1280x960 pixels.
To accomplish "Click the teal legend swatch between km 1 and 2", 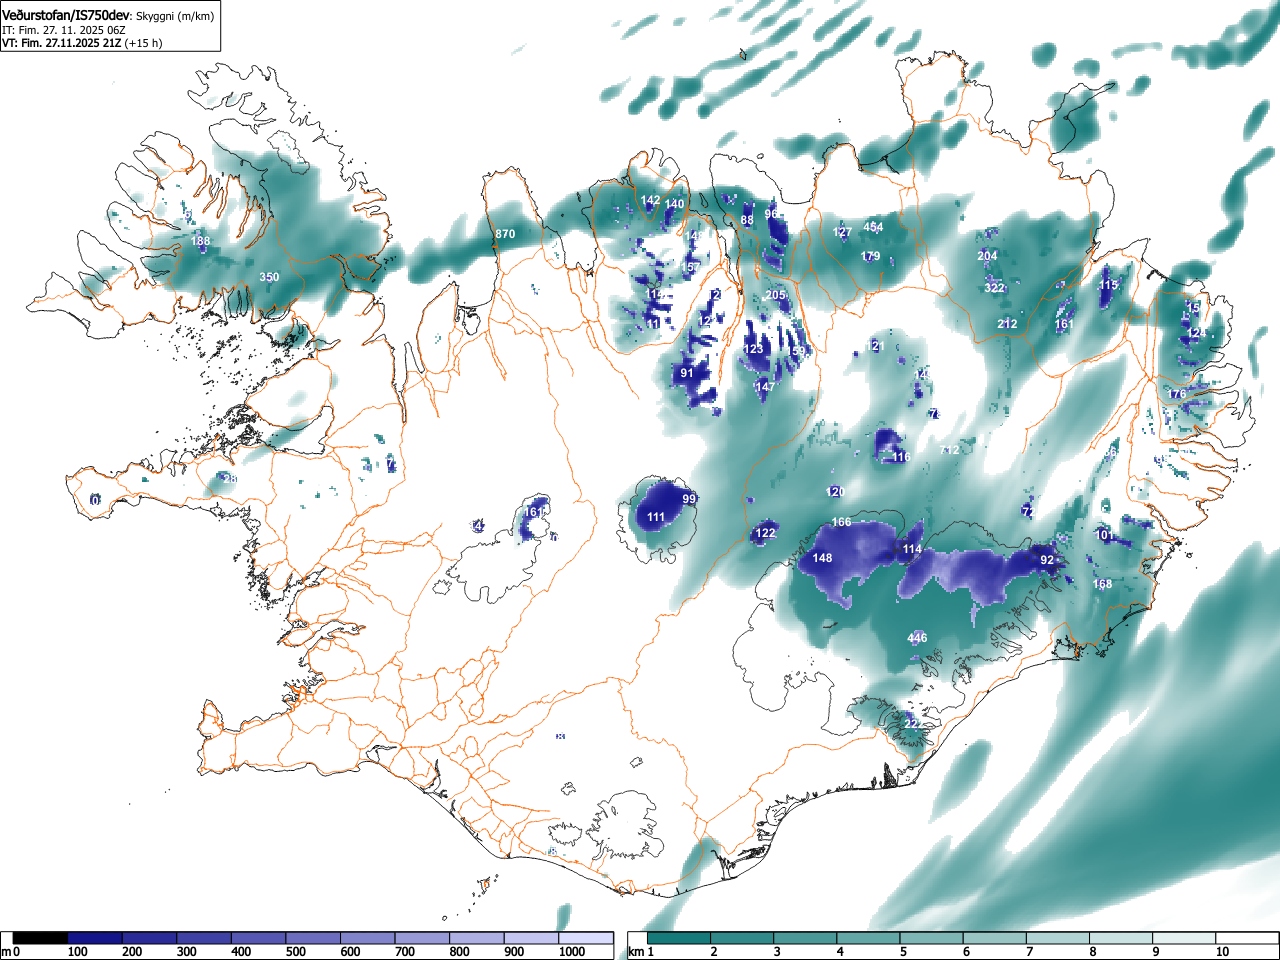I will tap(680, 938).
